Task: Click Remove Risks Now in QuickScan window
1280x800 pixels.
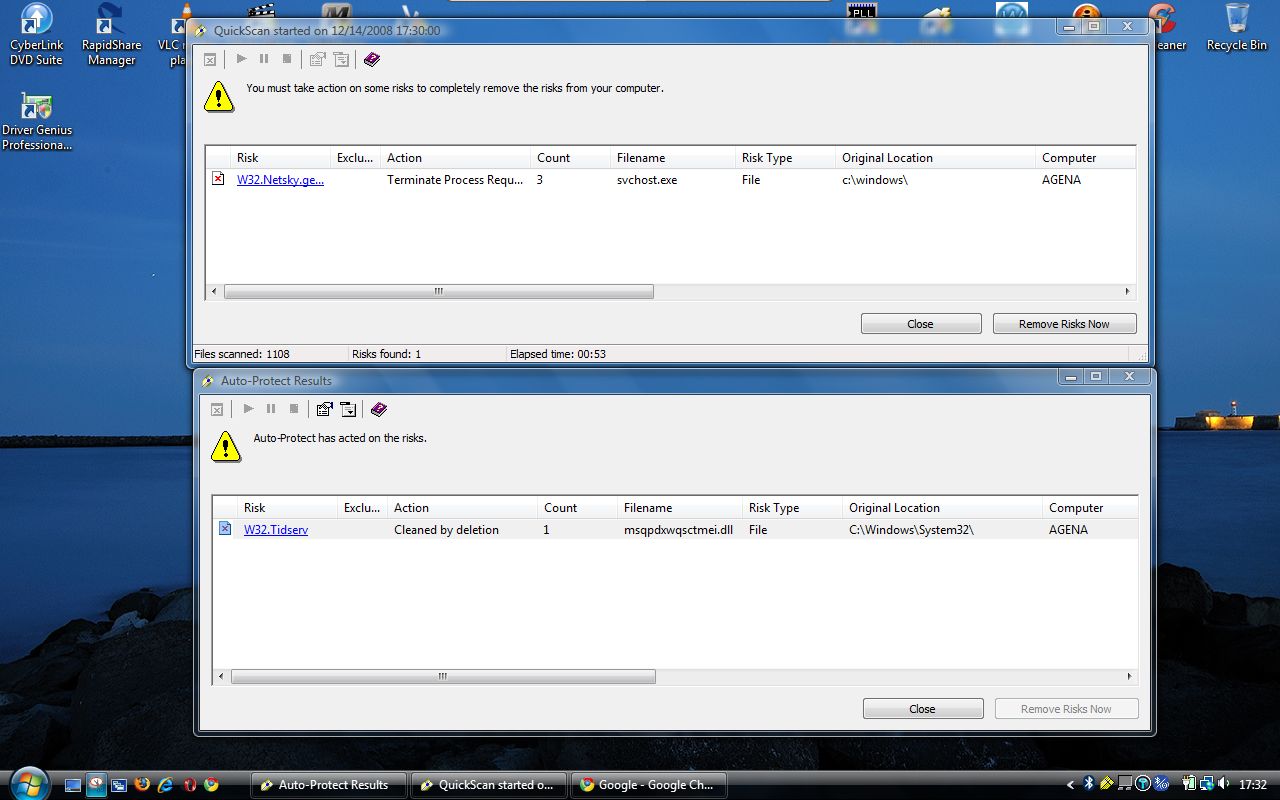Action: [1064, 324]
